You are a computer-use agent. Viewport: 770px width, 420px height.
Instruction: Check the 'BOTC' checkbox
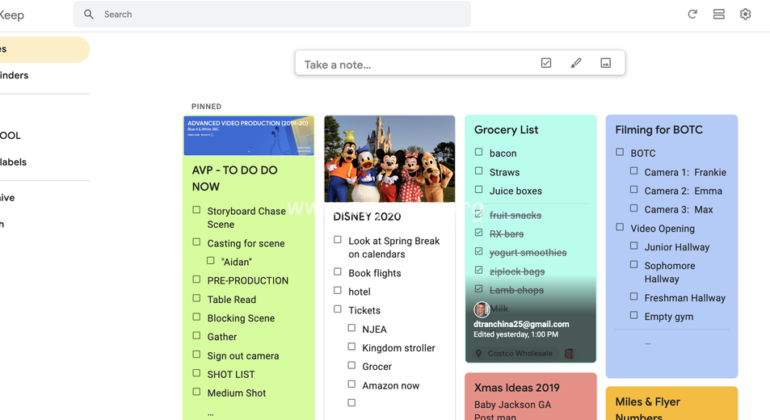[x=620, y=152]
